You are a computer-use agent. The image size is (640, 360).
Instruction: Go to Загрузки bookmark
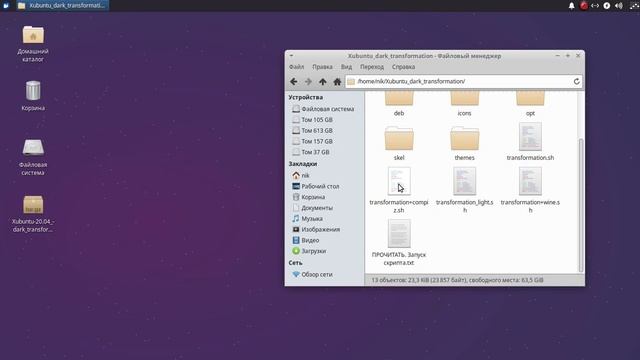(x=309, y=251)
